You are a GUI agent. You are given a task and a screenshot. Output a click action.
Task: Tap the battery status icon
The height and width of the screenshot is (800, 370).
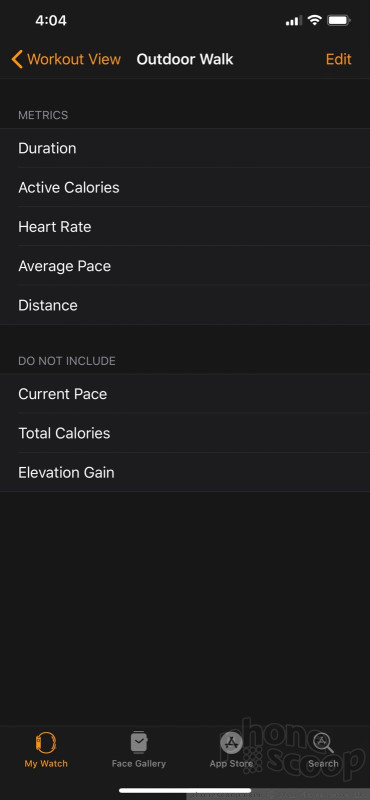pyautogui.click(x=339, y=20)
